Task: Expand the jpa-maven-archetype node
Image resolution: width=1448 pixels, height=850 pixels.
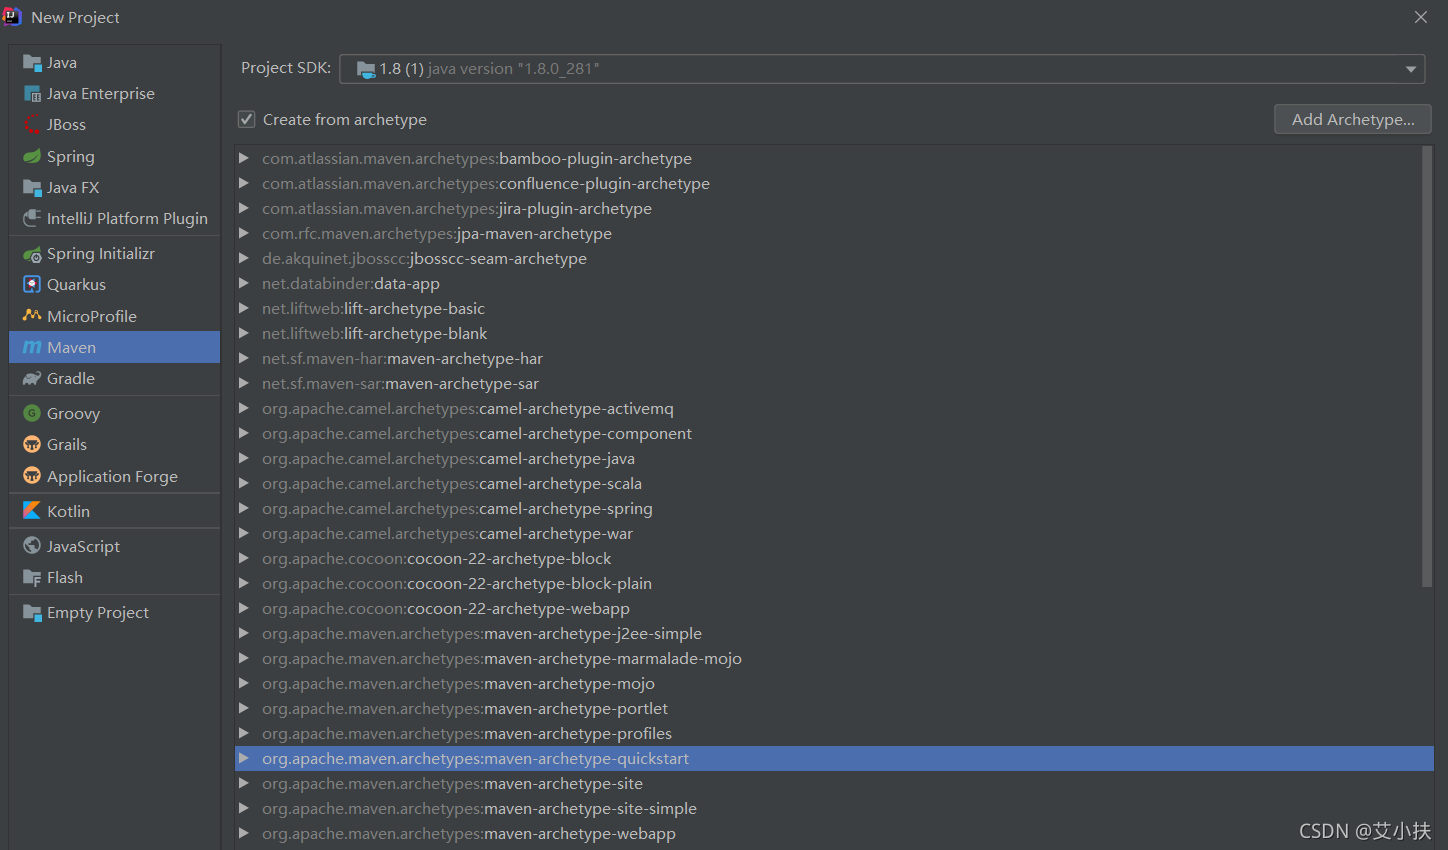Action: pos(243,233)
